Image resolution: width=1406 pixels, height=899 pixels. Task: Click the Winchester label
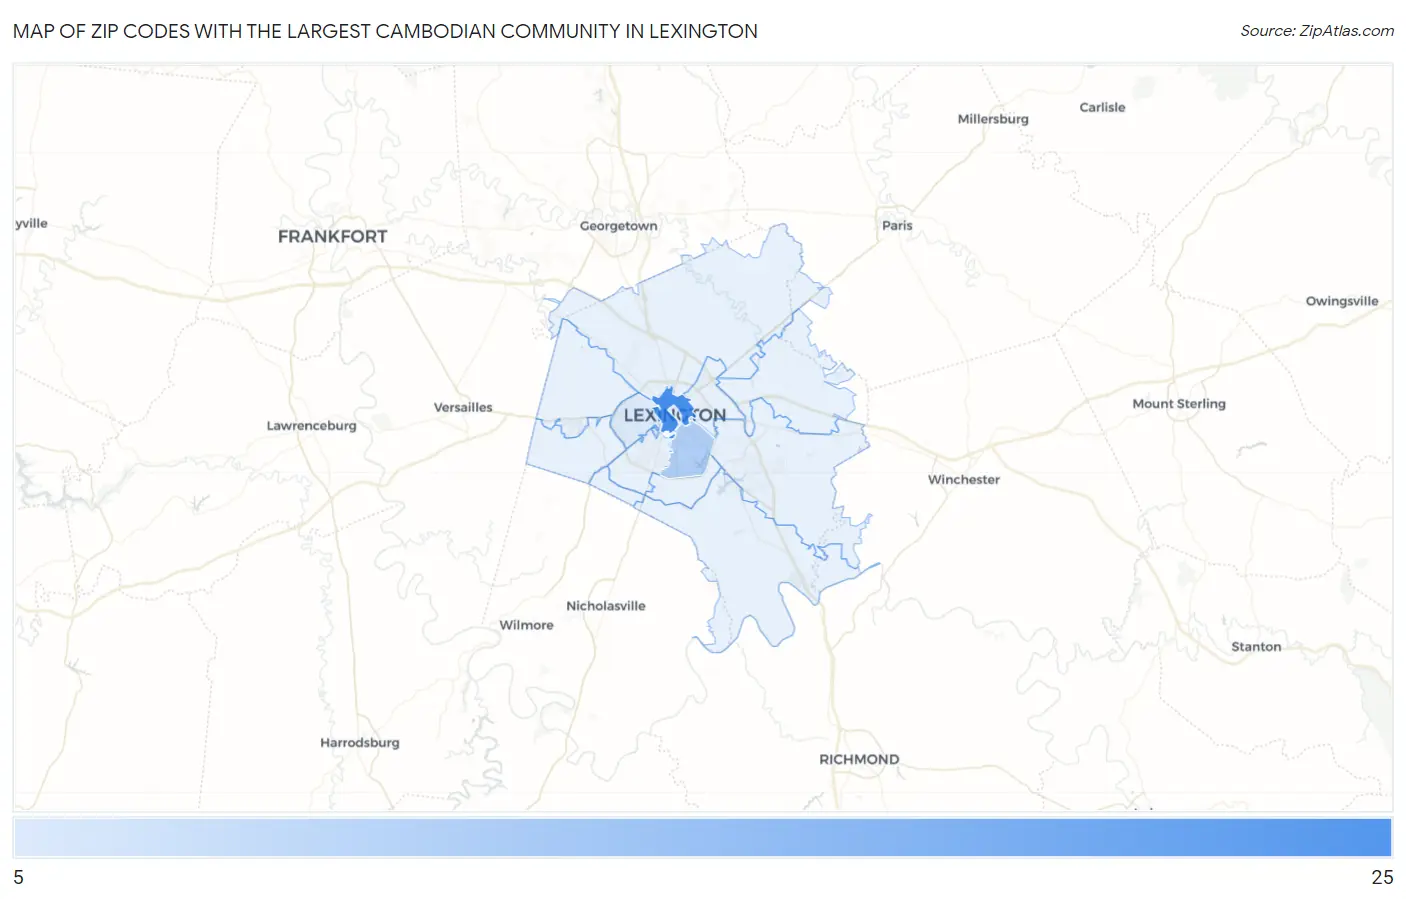click(x=964, y=479)
